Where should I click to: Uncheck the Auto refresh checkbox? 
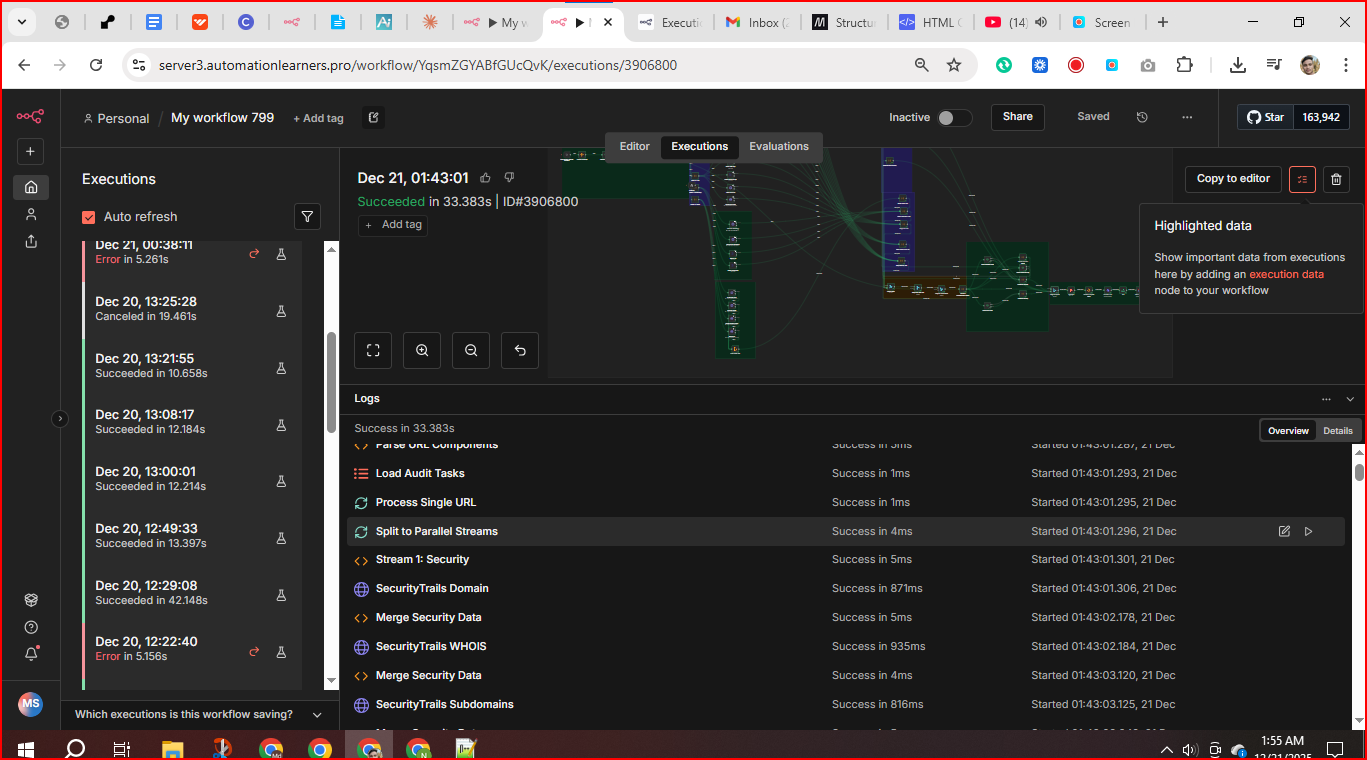[88, 217]
